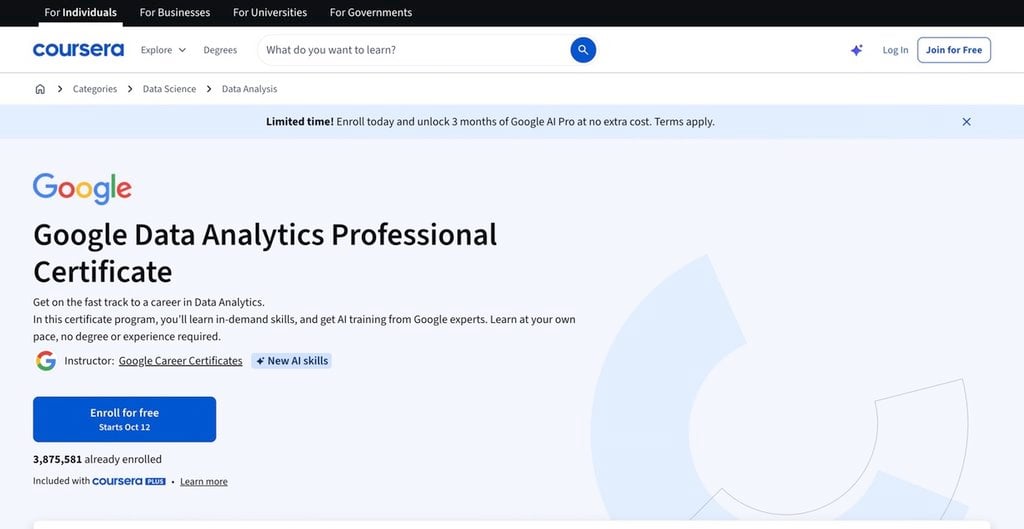Dismiss the Limited time promo banner
The image size is (1024, 529).
(967, 121)
